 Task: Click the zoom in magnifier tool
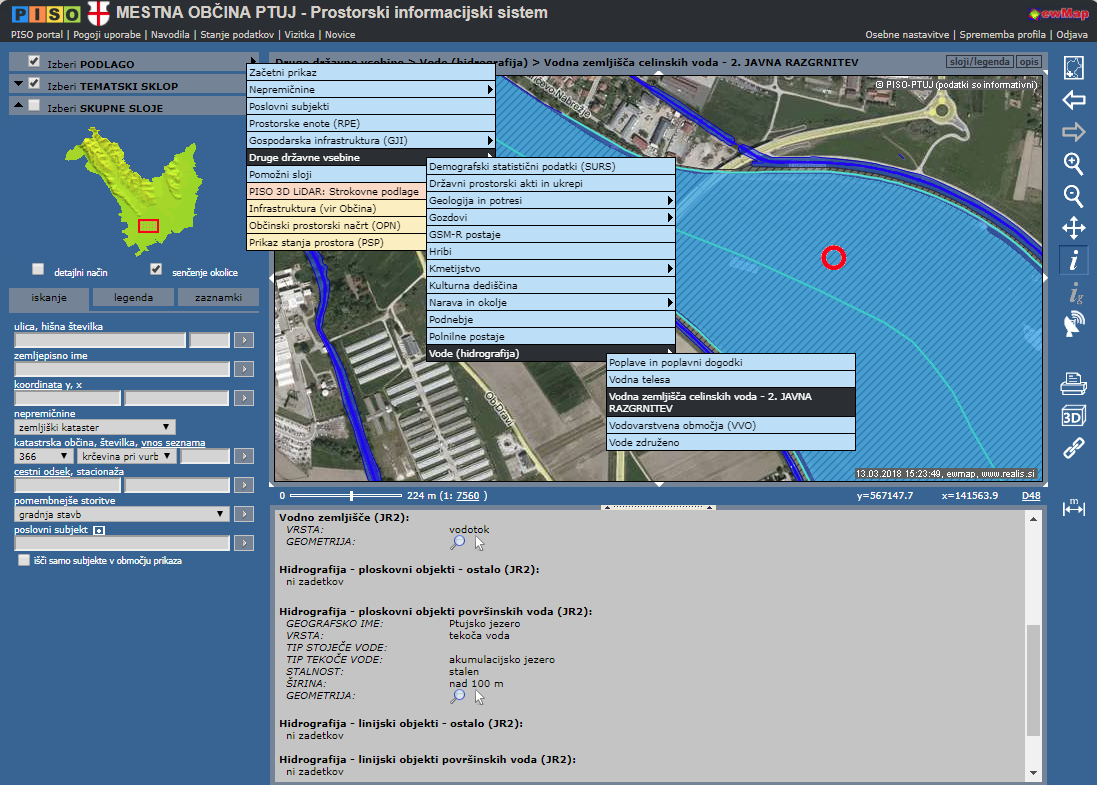coord(1073,164)
